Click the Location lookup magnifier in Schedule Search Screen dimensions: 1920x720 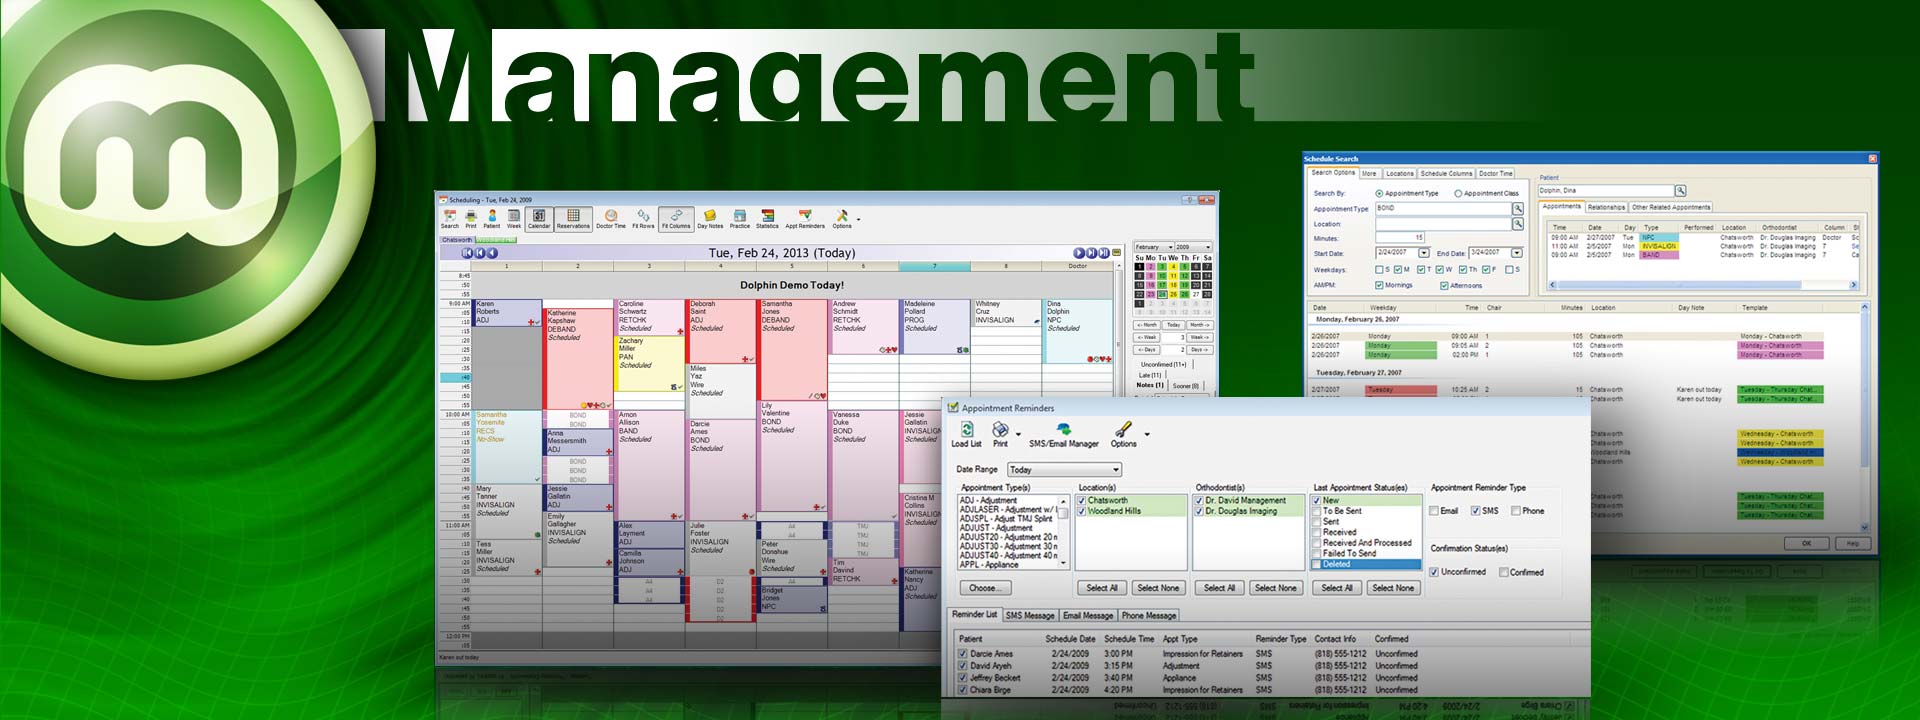tap(1518, 224)
